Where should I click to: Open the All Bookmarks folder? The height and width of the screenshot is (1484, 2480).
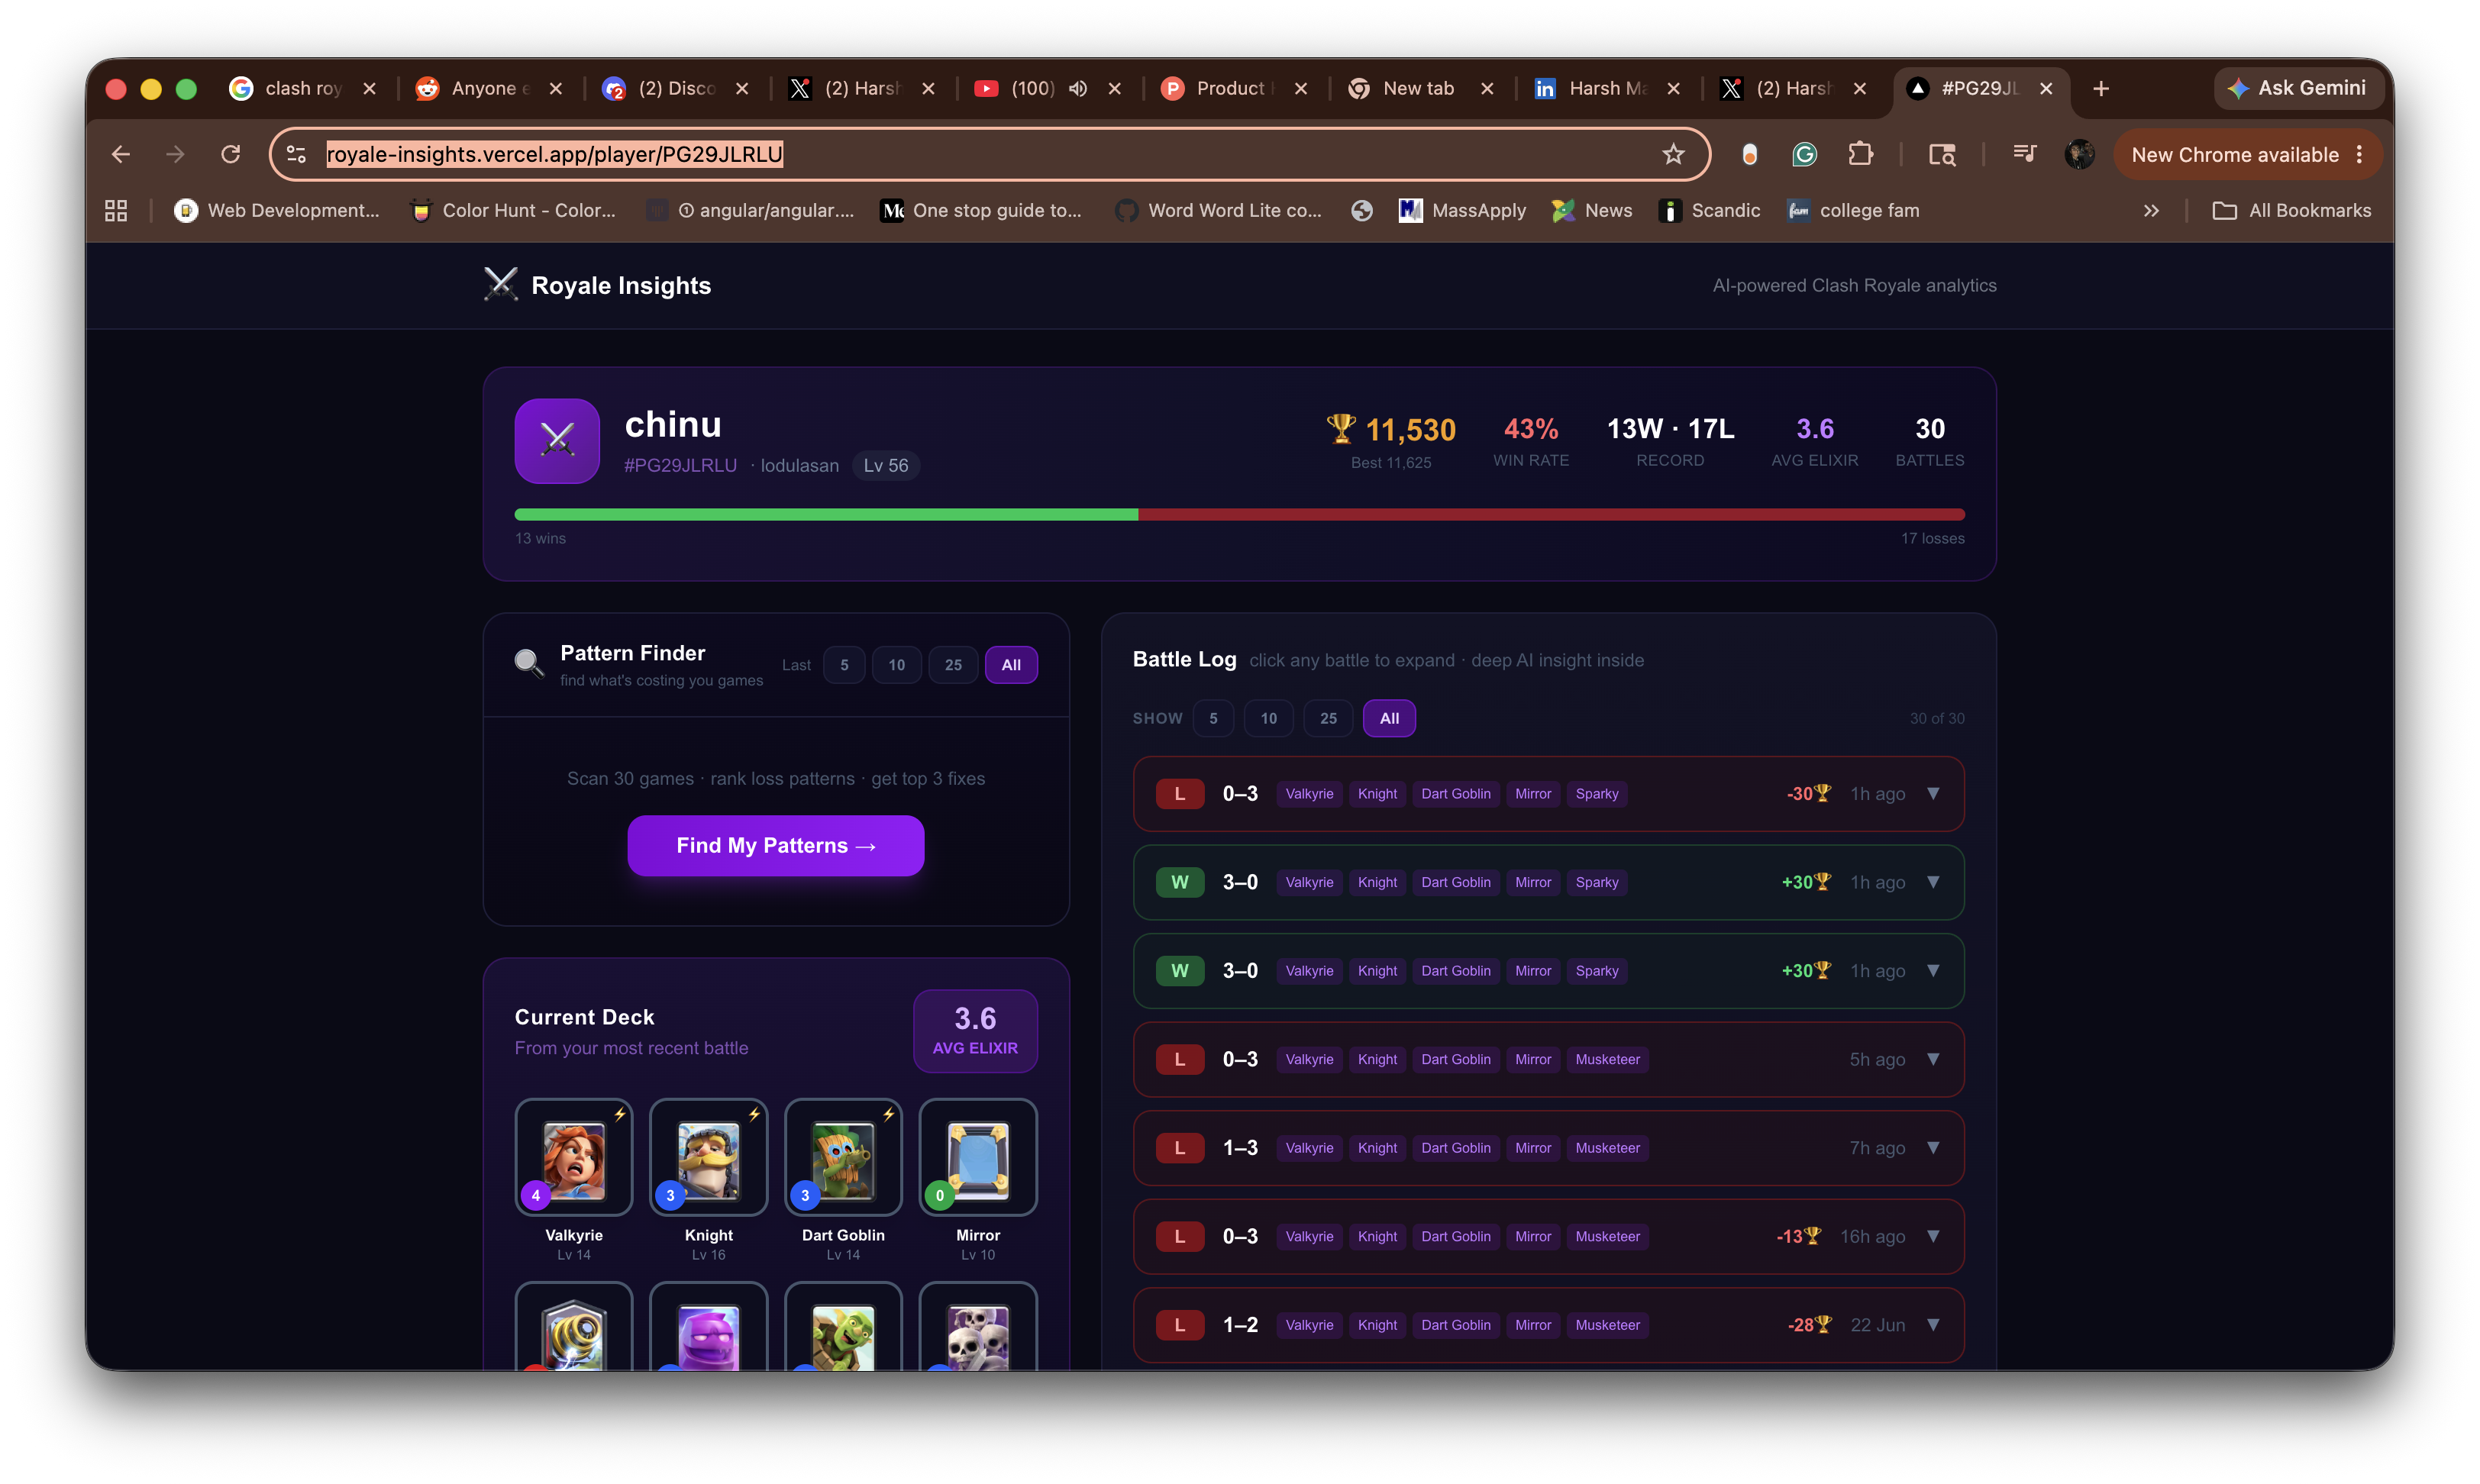point(2291,210)
